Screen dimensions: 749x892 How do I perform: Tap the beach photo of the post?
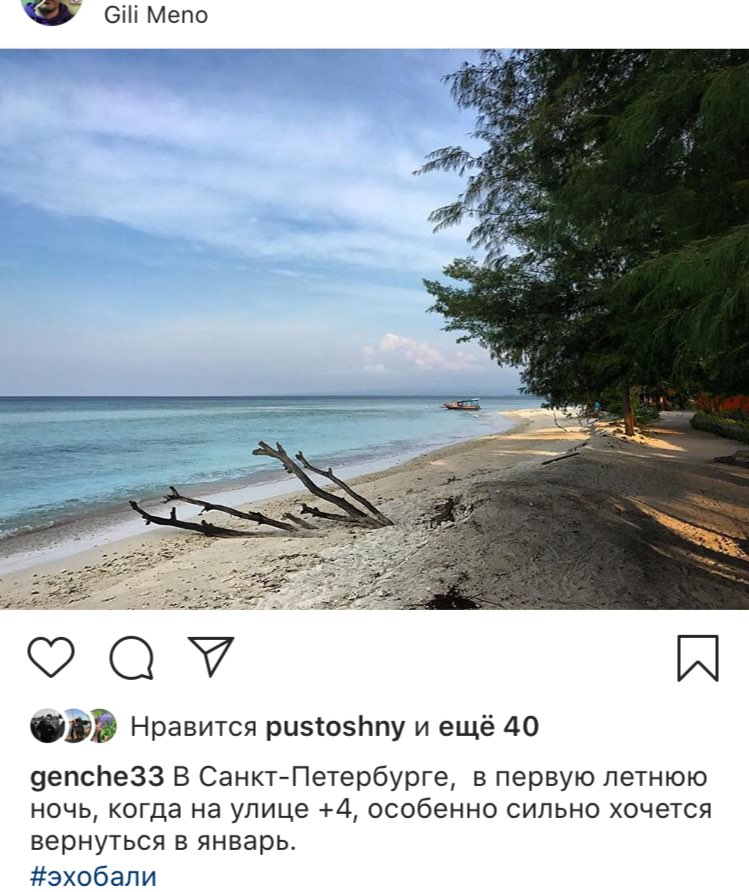(374, 329)
